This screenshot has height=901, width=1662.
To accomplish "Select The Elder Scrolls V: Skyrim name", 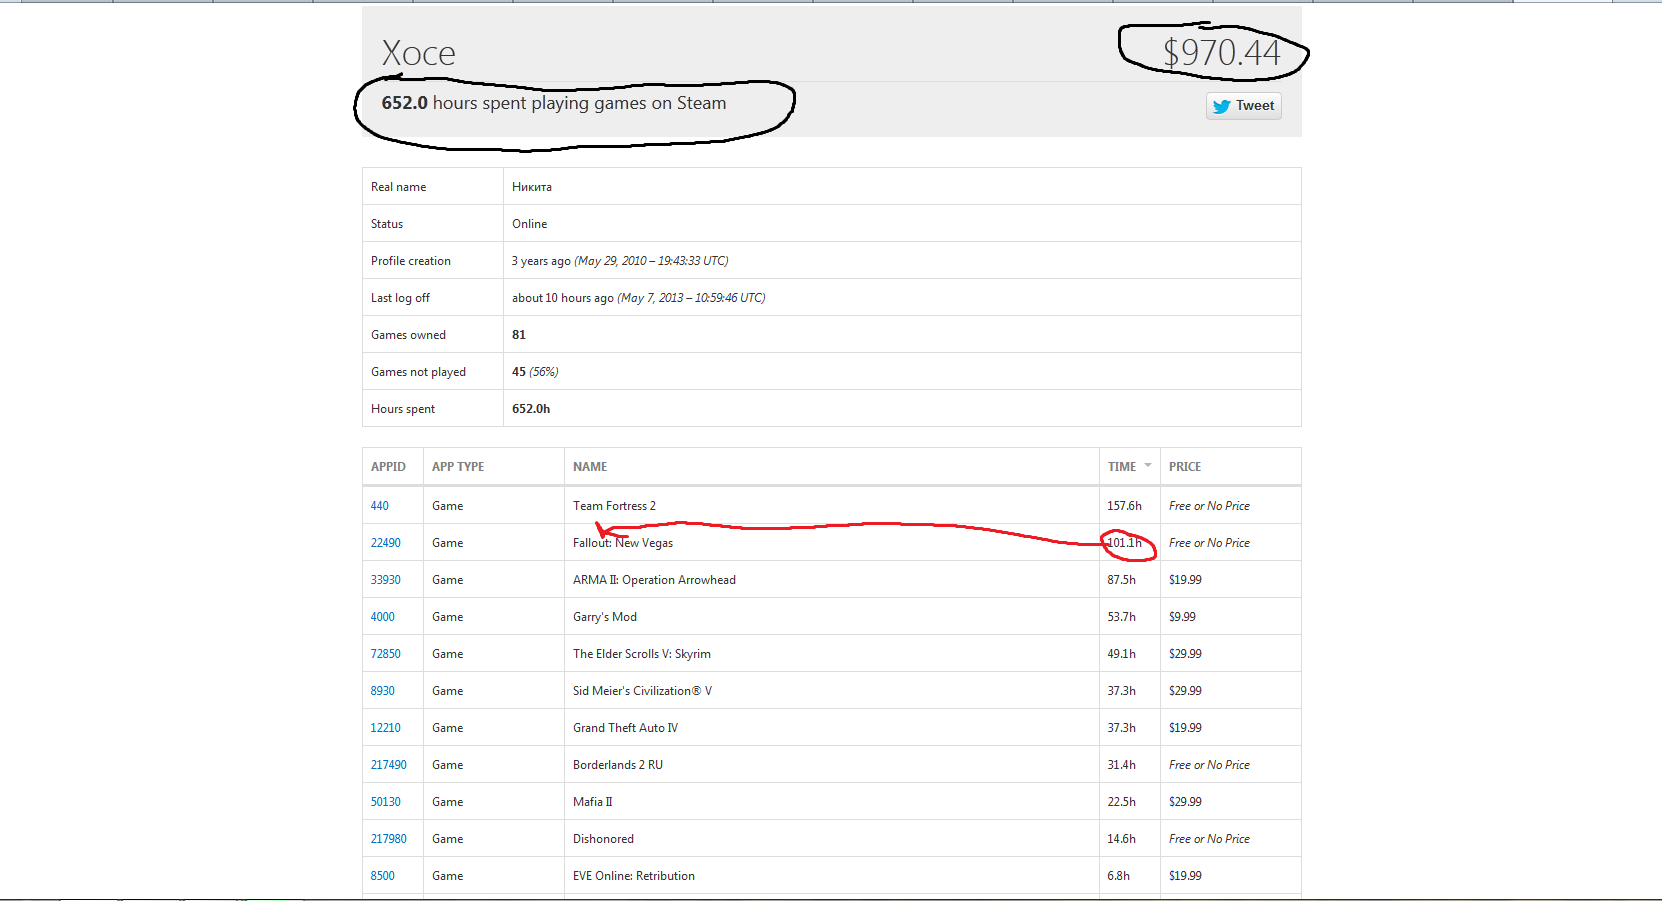I will coord(642,654).
